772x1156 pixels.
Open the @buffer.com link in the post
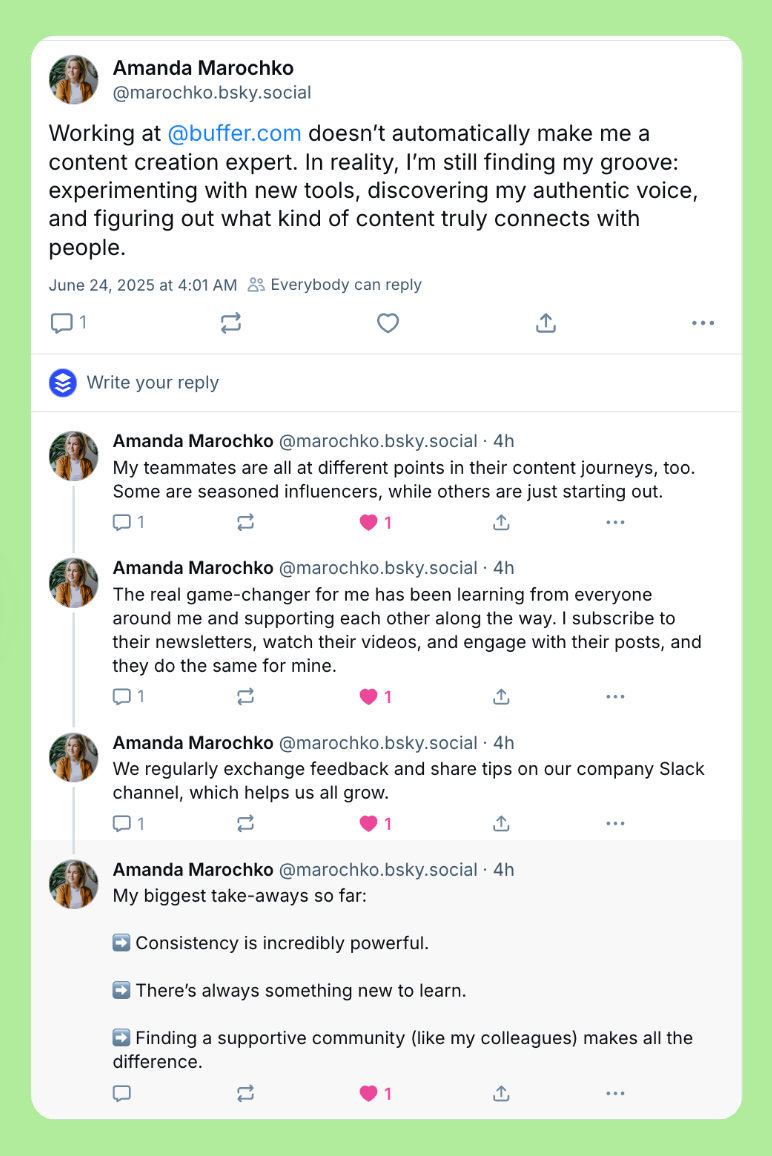235,133
